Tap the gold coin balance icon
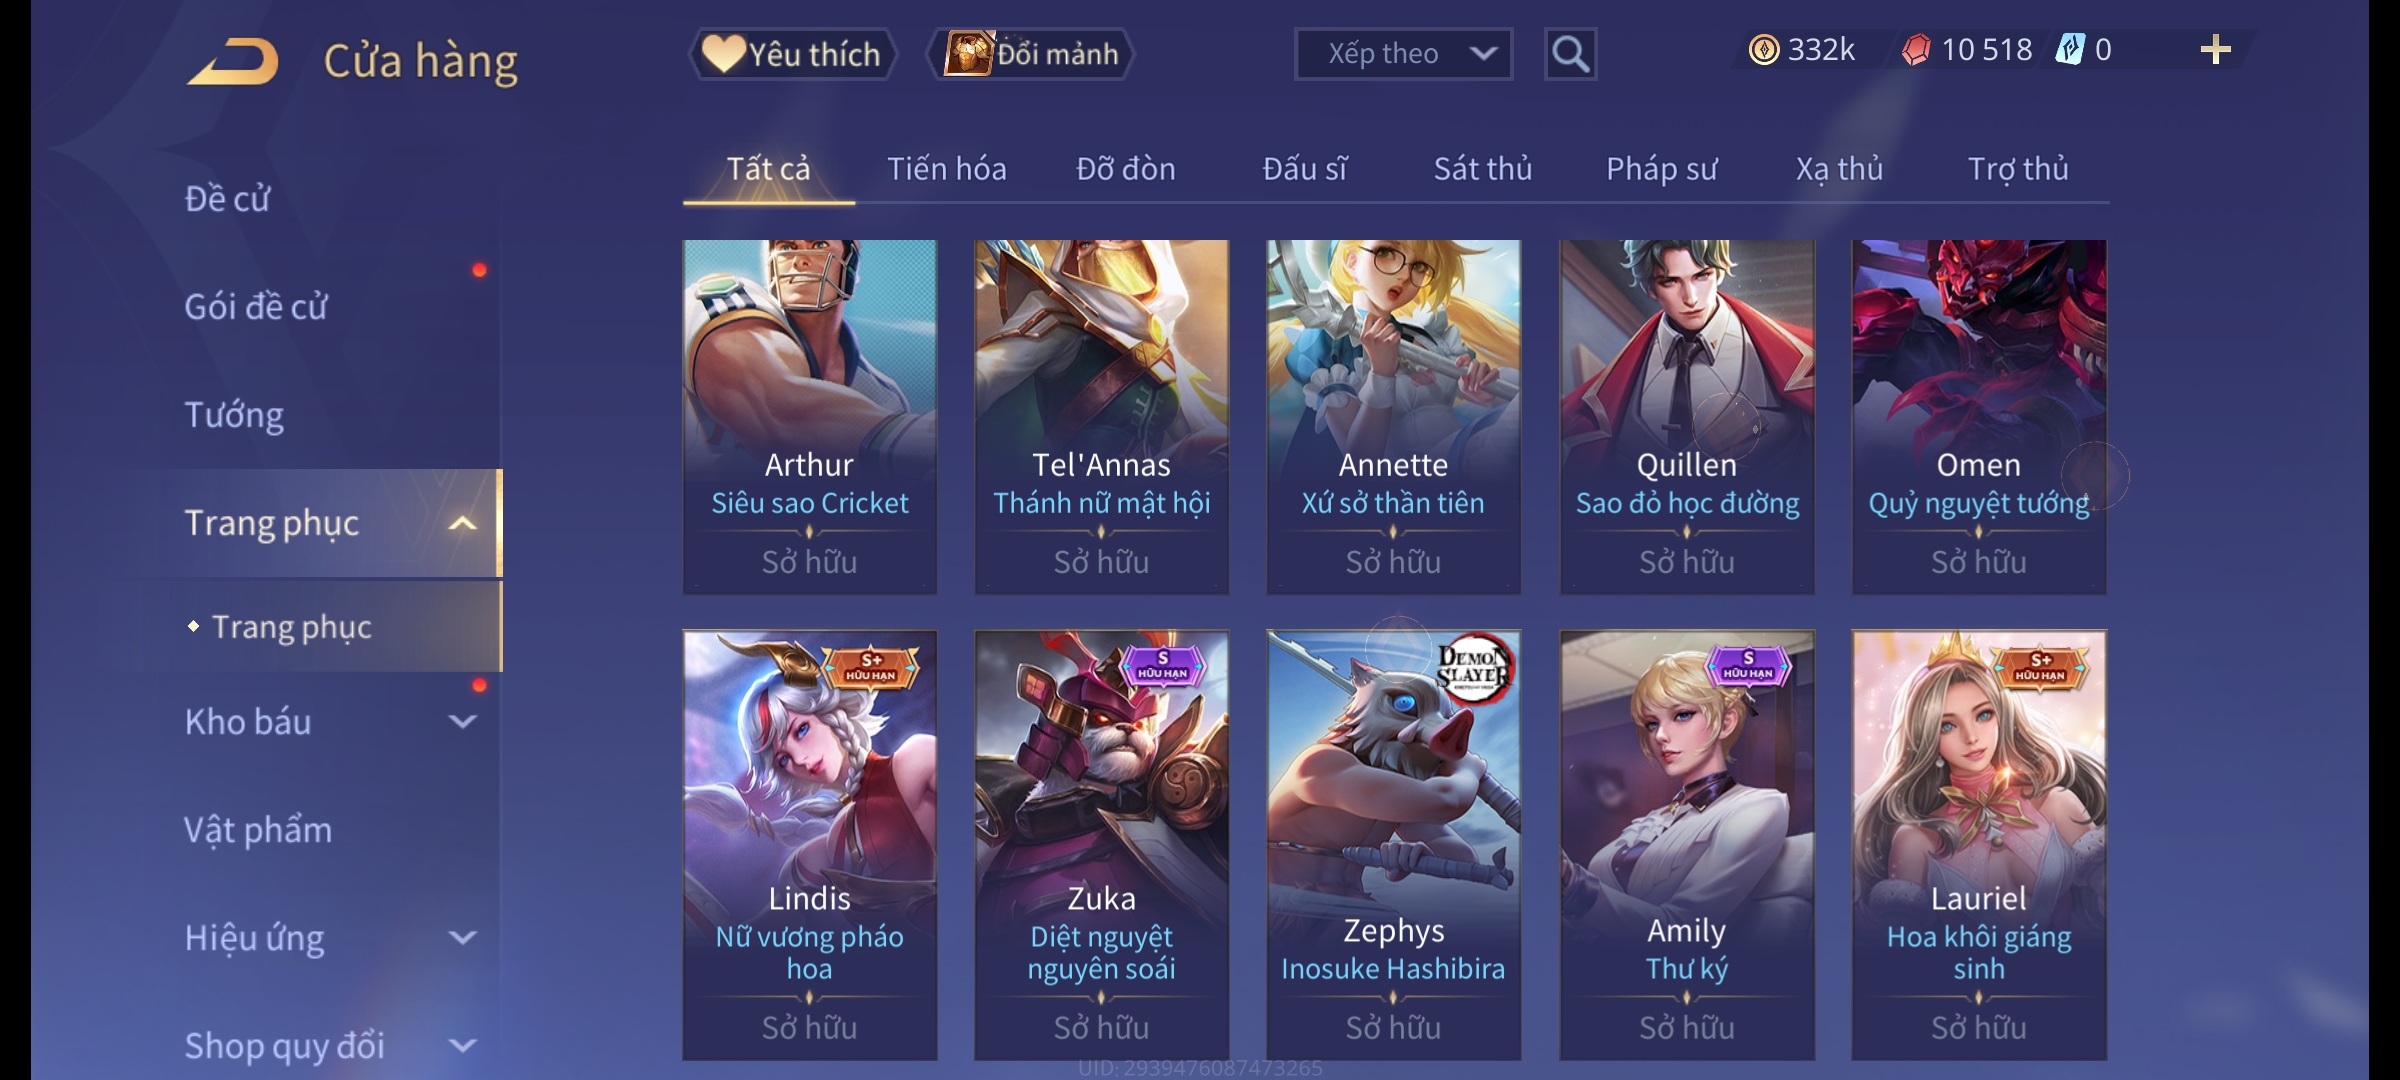The height and width of the screenshot is (1080, 2400). [x=1763, y=50]
